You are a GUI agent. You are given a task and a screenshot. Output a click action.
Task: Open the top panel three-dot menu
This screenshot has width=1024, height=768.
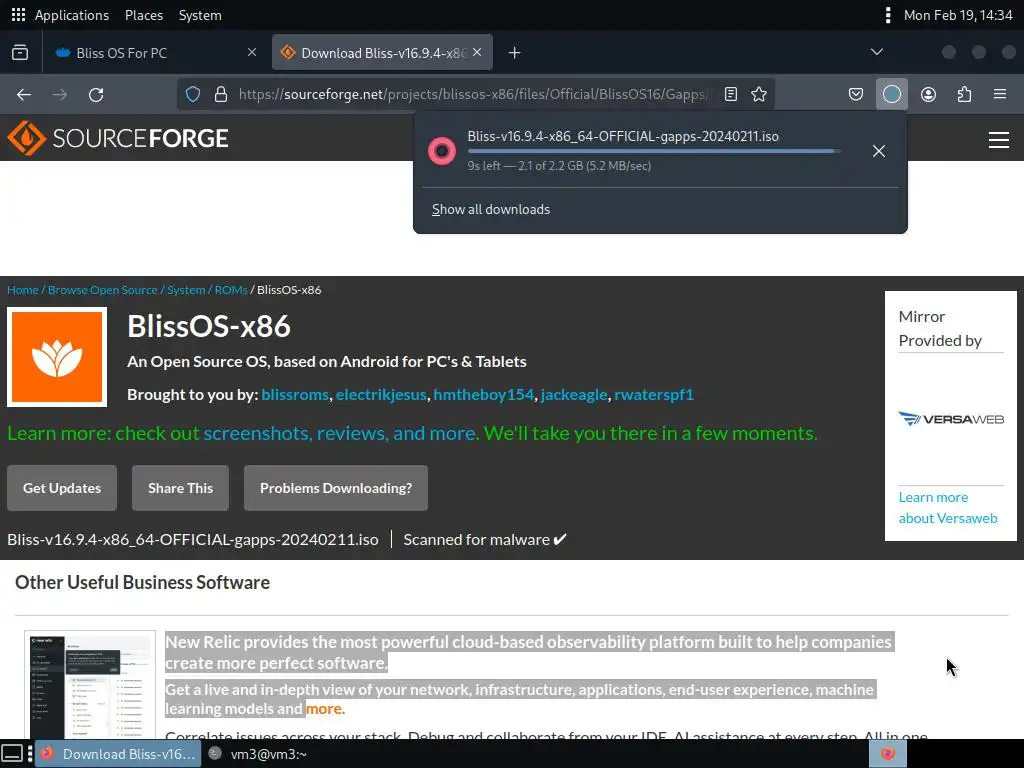pos(888,15)
